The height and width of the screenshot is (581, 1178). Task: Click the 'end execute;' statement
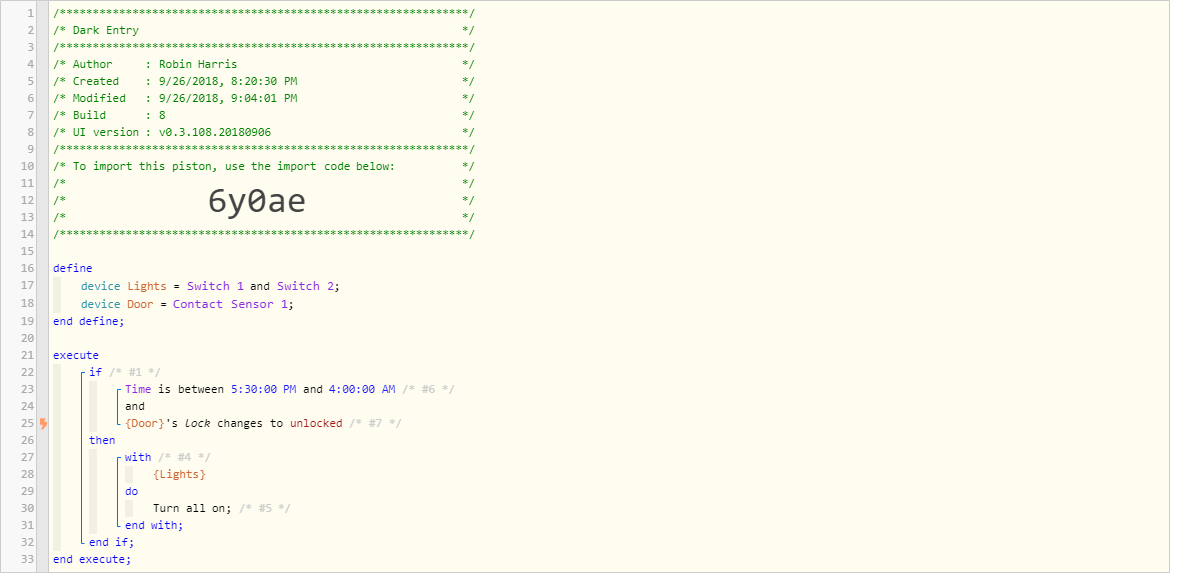(92, 559)
